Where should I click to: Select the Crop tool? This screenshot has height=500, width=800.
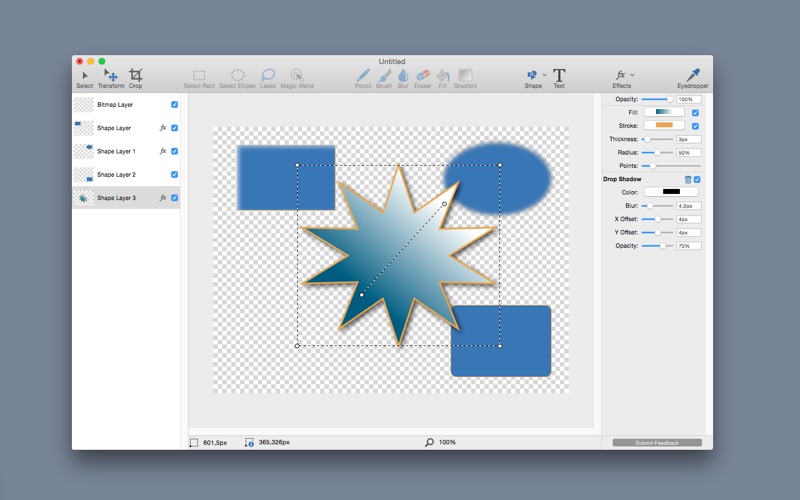(135, 79)
